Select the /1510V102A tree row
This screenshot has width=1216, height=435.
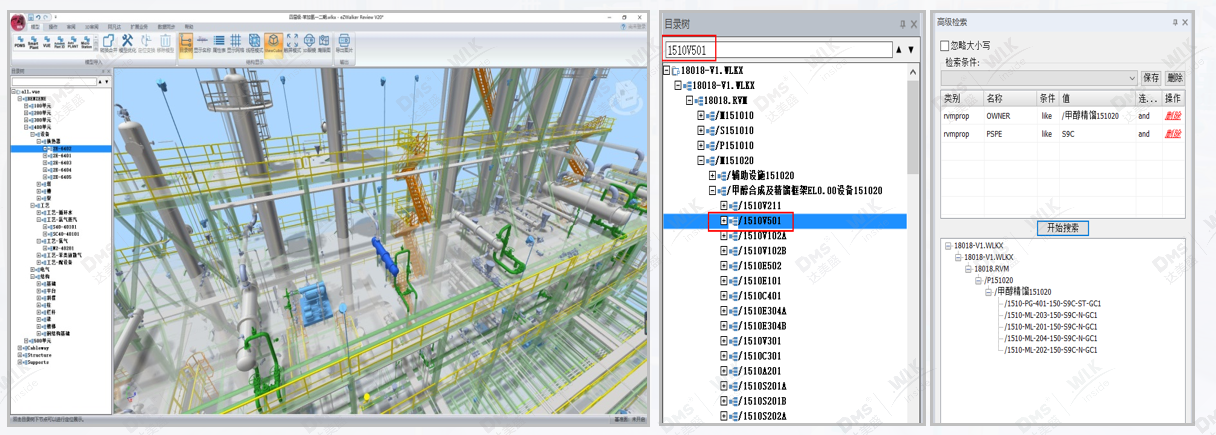[762, 236]
